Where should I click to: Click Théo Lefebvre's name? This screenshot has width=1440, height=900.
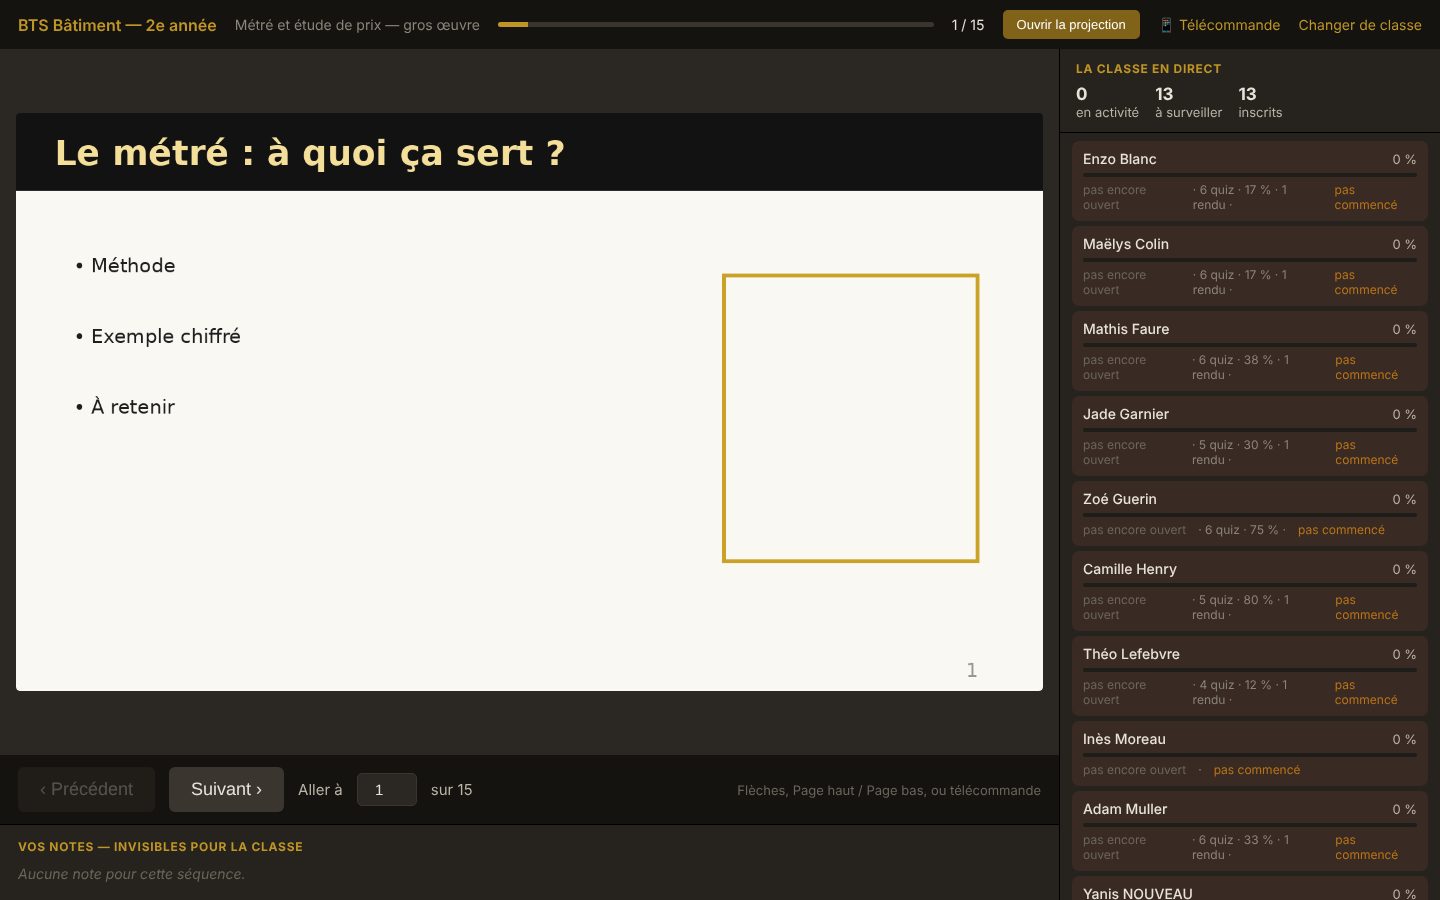[1131, 654]
